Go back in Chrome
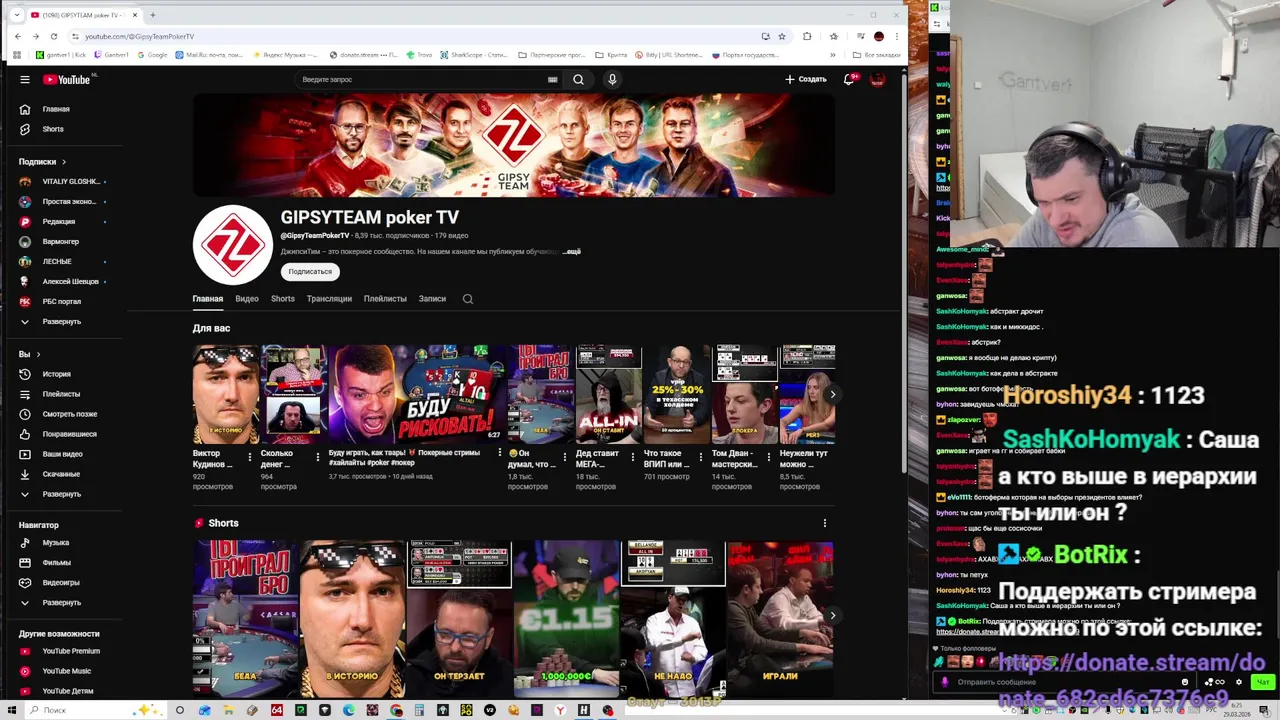Screen dimensions: 1280x720 pos(17,36)
